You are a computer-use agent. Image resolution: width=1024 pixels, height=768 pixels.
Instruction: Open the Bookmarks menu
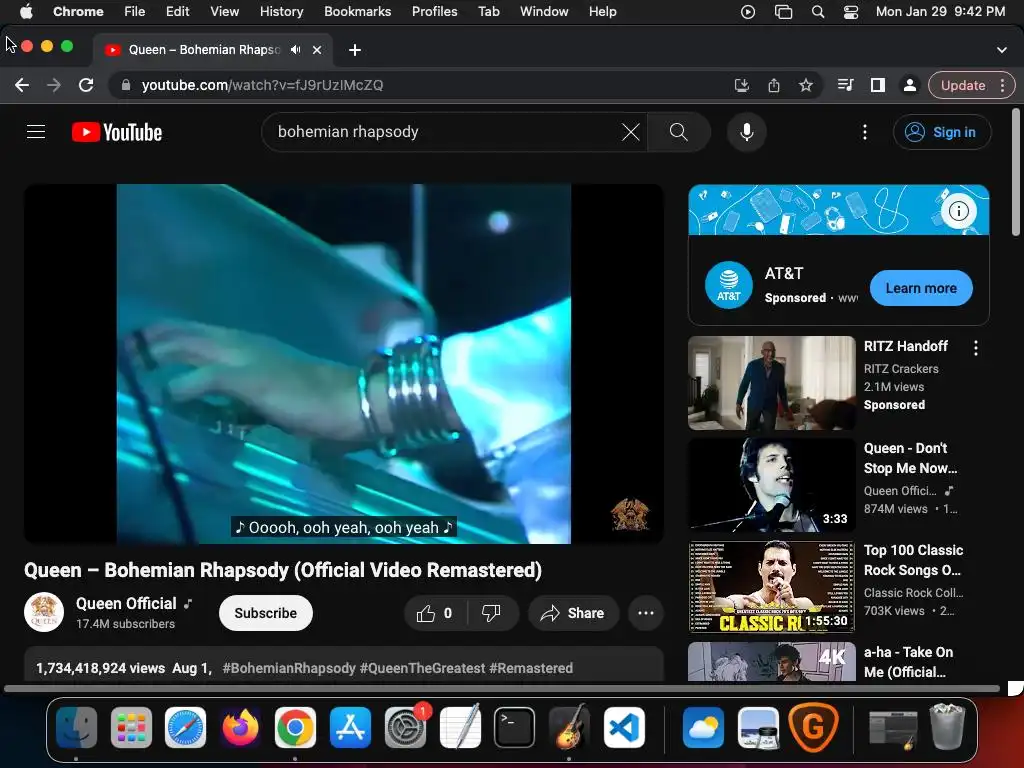(358, 12)
